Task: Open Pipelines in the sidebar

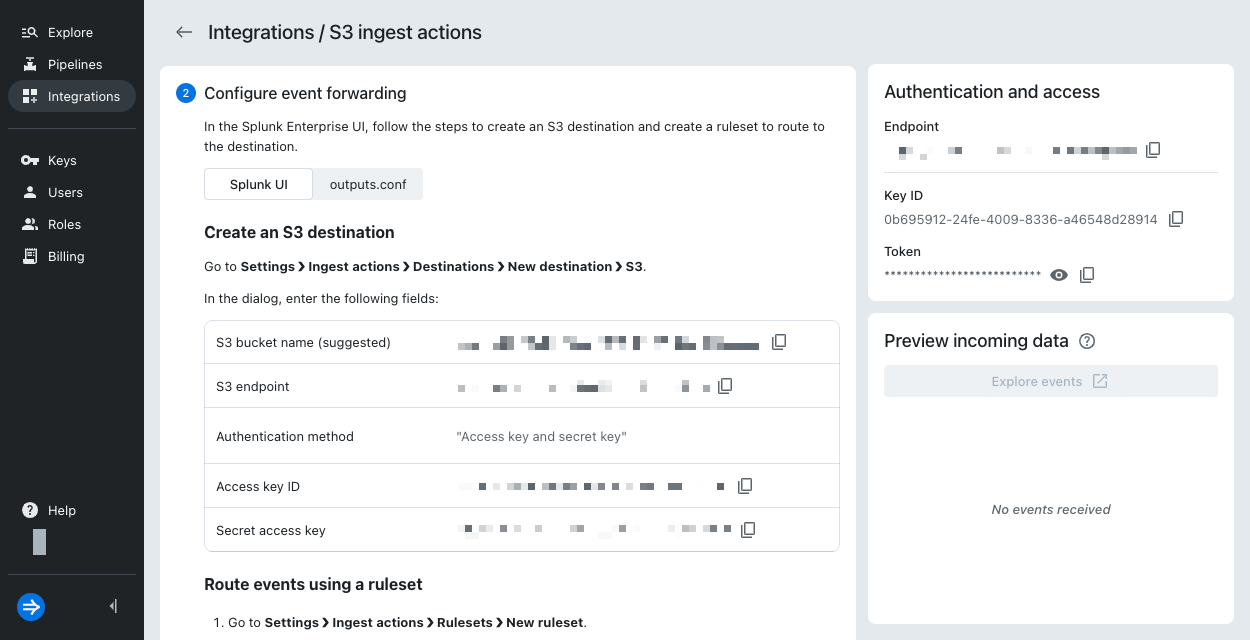Action: (x=72, y=64)
